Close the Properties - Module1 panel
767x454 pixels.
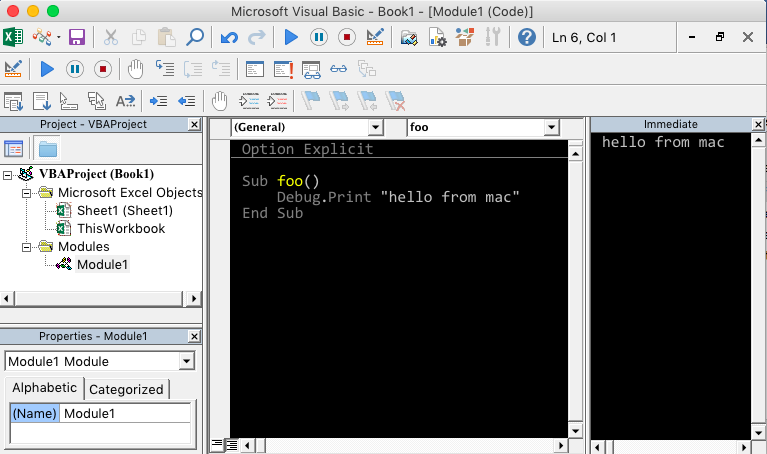click(194, 337)
